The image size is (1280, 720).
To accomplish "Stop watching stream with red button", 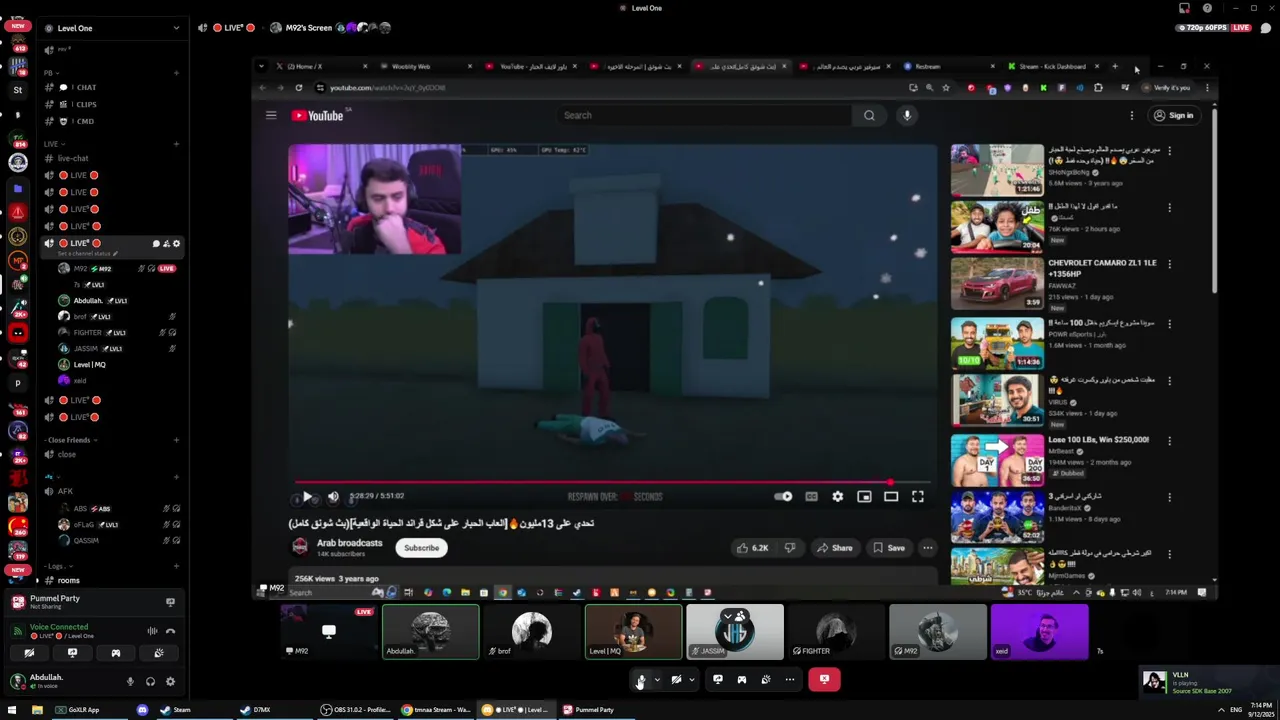I will (x=824, y=679).
